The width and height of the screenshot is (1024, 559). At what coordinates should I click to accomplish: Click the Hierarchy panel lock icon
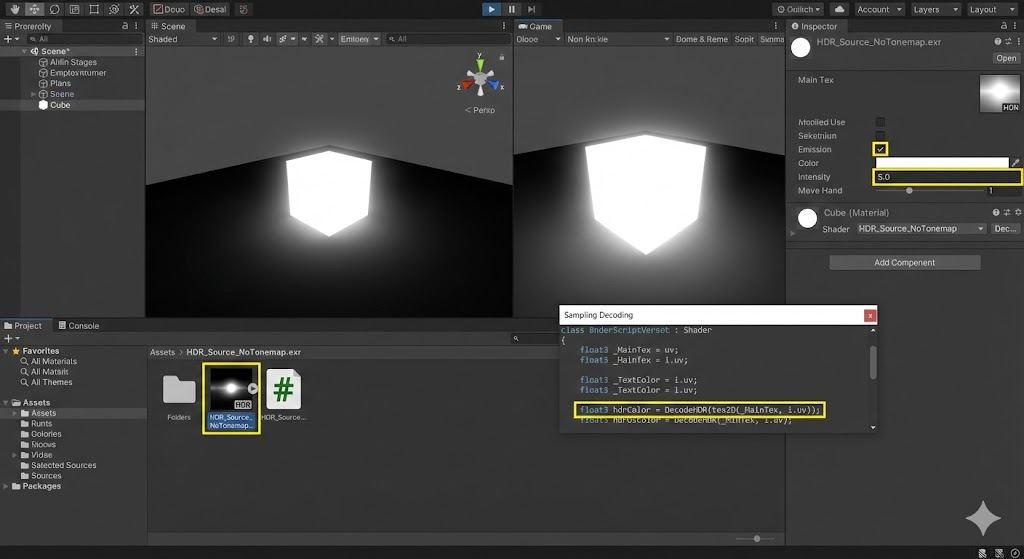click(x=125, y=26)
